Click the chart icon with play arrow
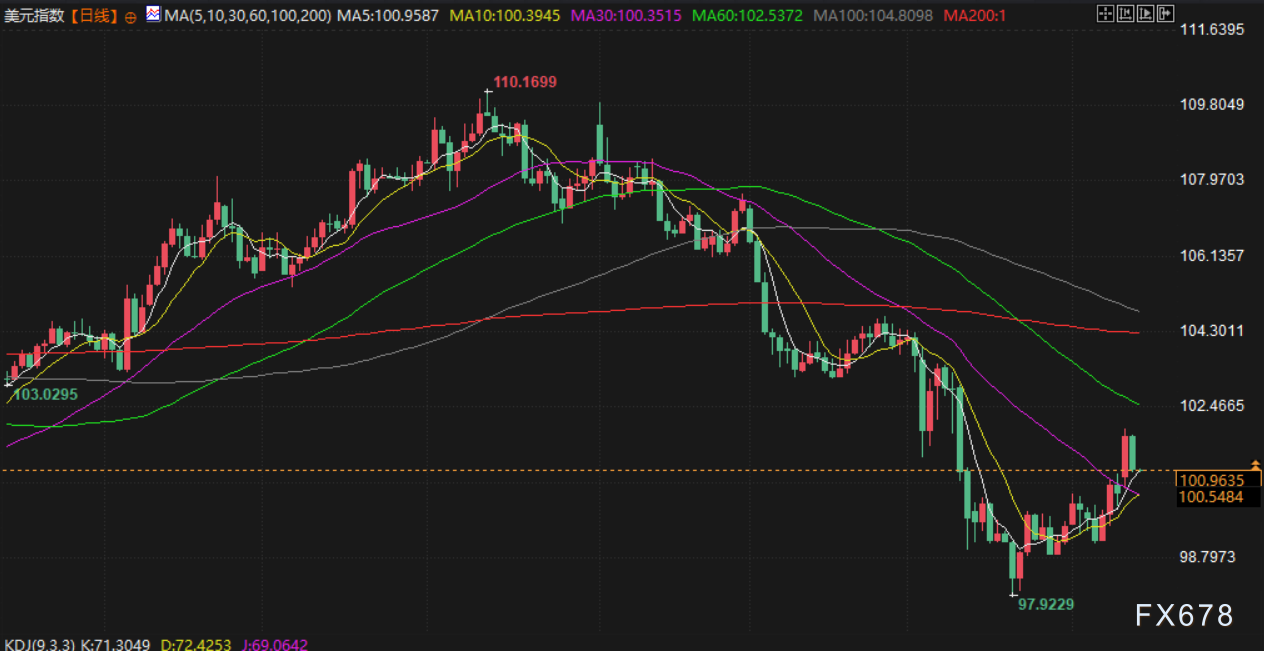Viewport: 1264px width, 651px height. click(x=1146, y=13)
